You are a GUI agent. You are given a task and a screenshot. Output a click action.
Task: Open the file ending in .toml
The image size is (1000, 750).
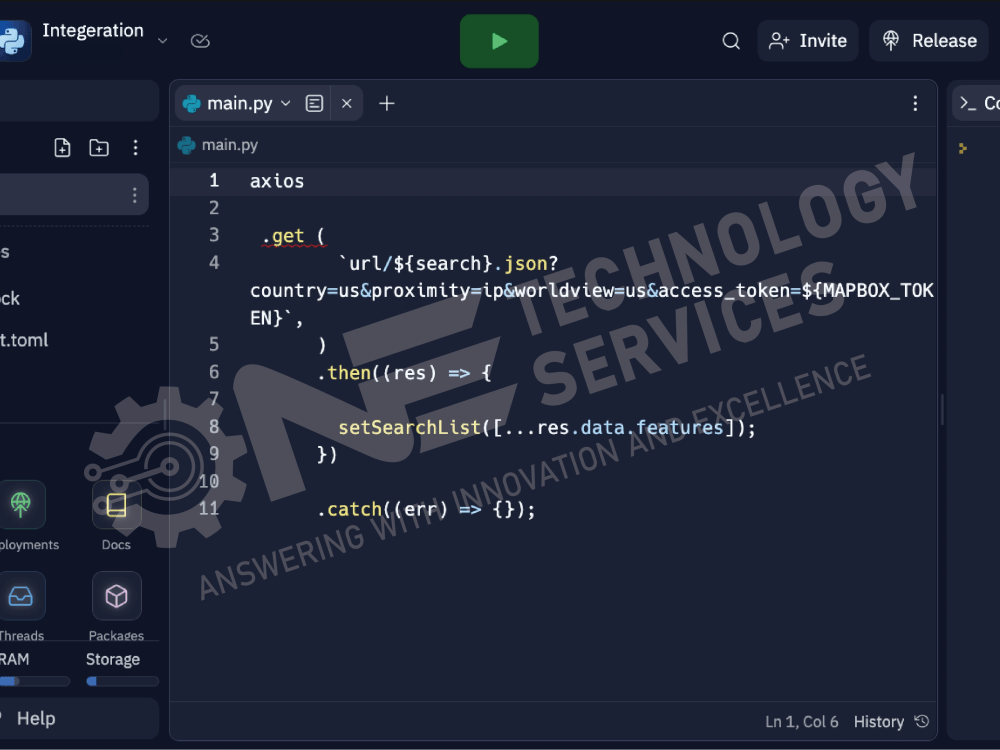pyautogui.click(x=24, y=340)
